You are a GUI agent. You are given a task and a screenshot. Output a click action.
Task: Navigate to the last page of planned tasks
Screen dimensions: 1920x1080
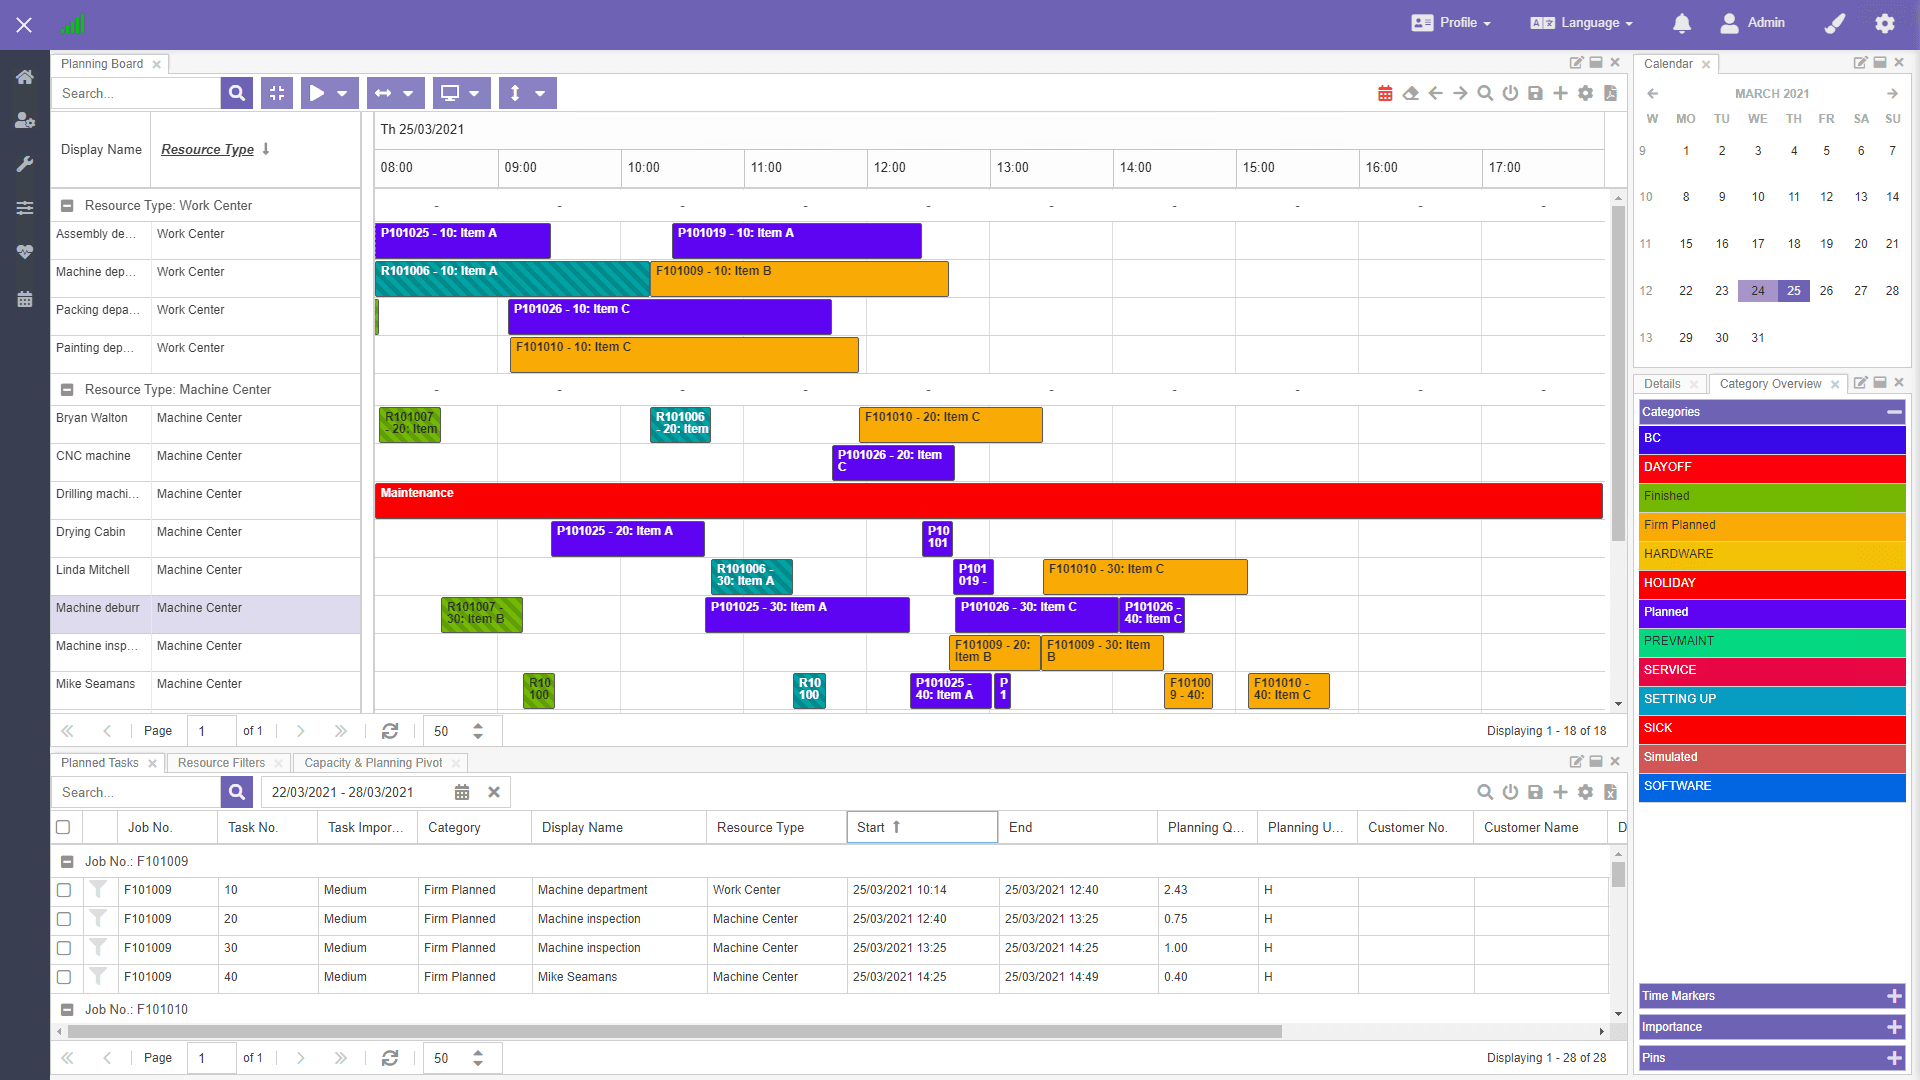point(340,1057)
